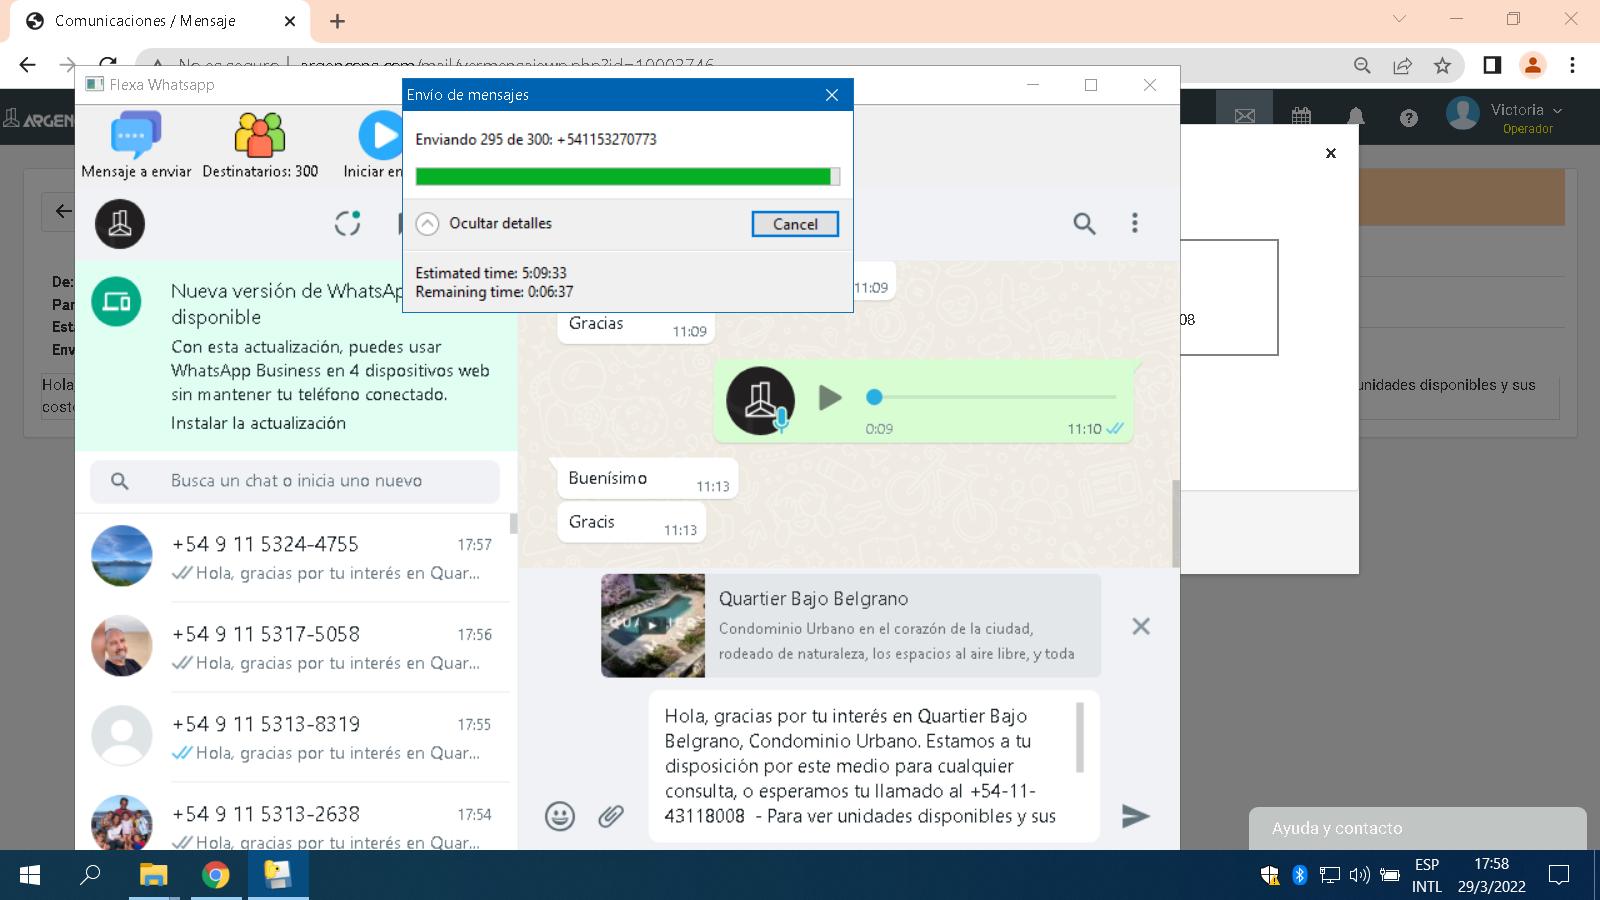This screenshot has height=900, width=1600.
Task: Click the browser share icon
Action: 1402,65
